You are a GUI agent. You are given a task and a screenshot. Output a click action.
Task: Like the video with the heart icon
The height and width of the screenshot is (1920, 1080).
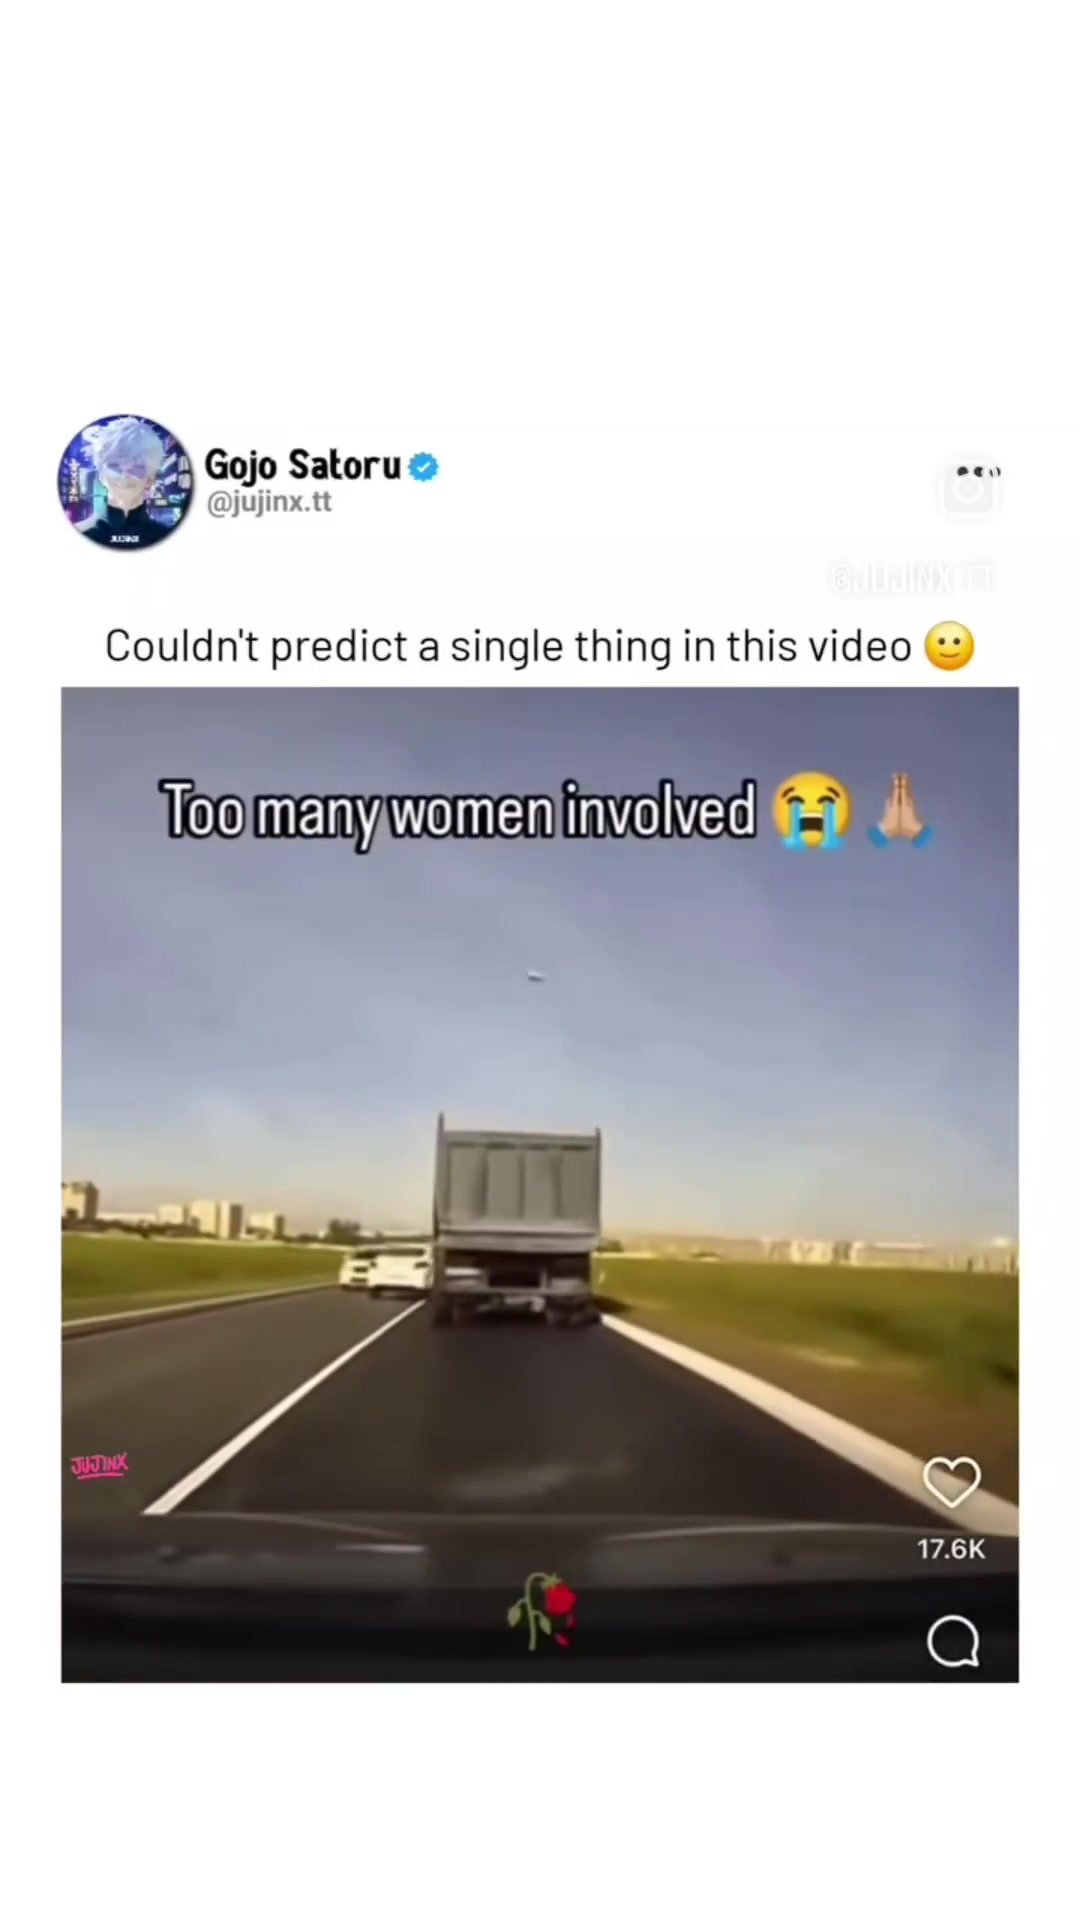951,1481
